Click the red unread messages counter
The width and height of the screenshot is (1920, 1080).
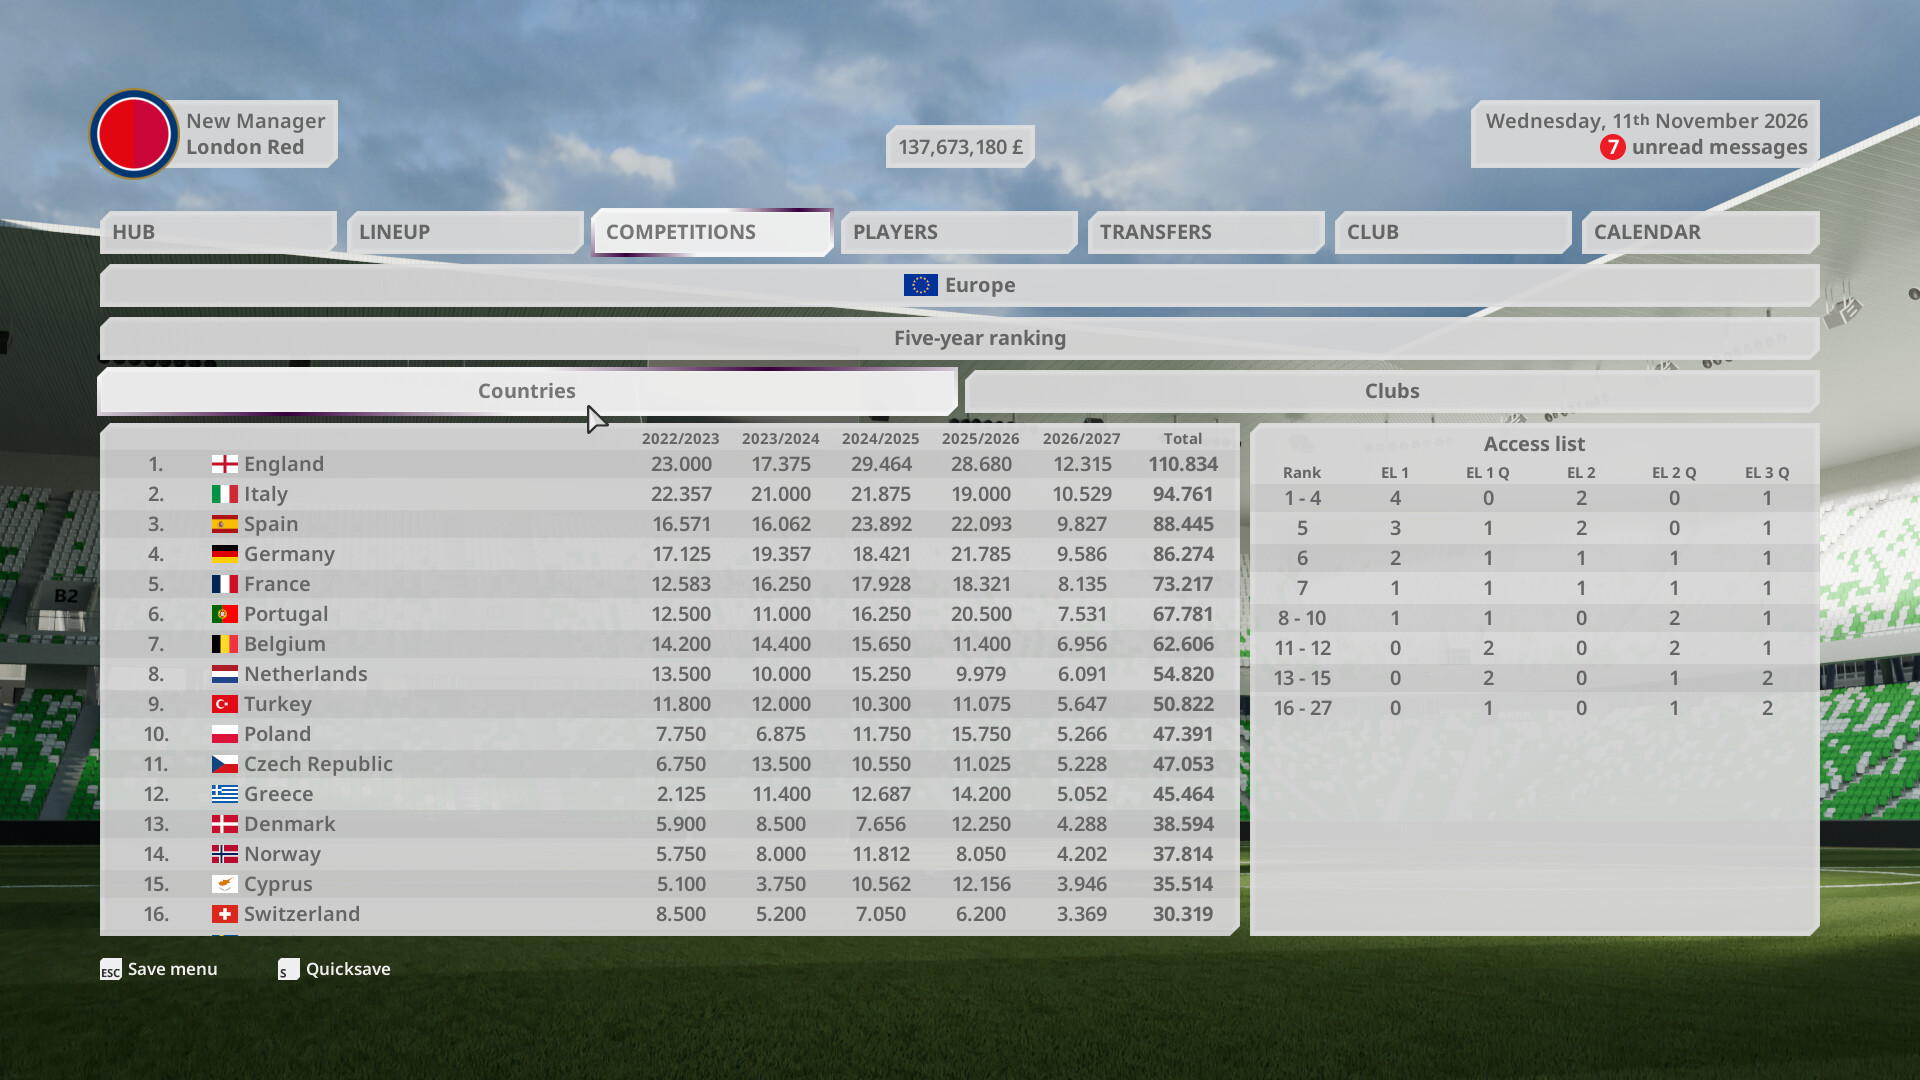pos(1612,148)
